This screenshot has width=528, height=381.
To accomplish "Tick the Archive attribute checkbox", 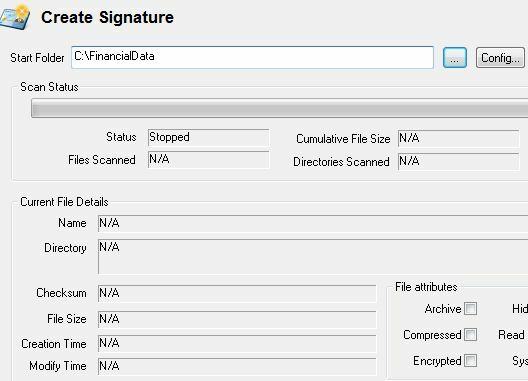I will coord(470,309).
